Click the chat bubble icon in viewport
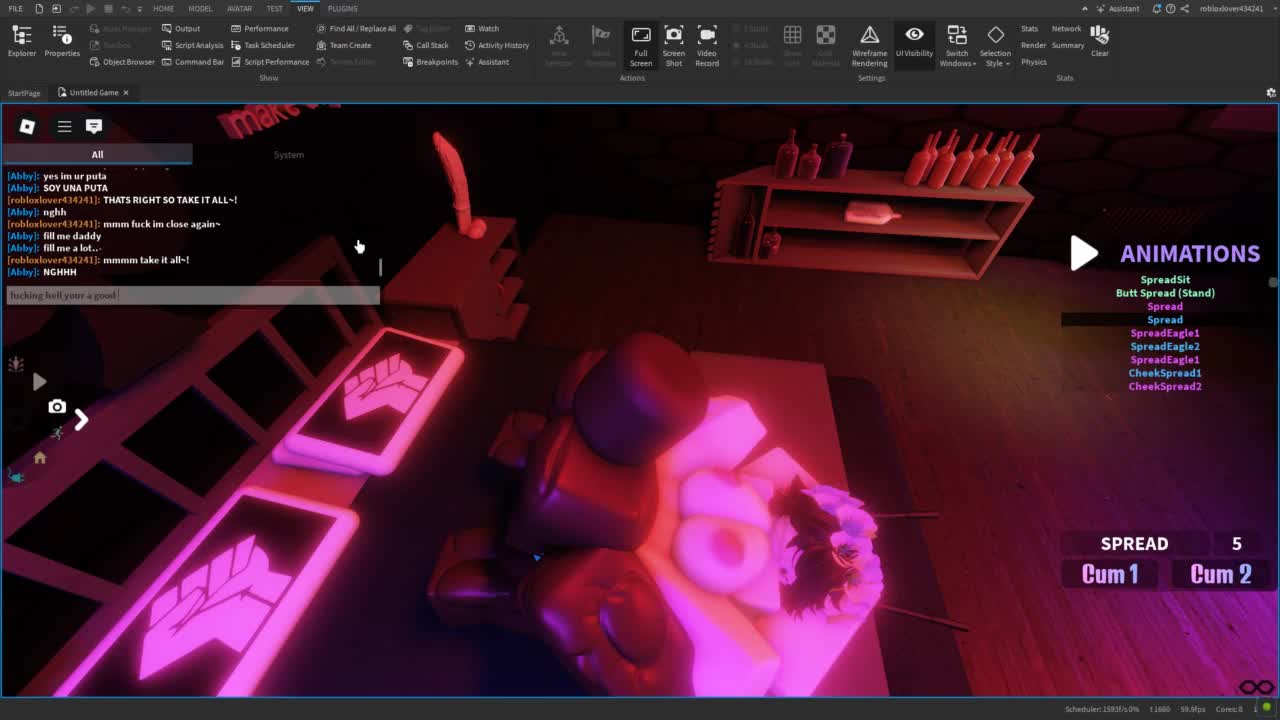The width and height of the screenshot is (1280, 720). tap(94, 126)
